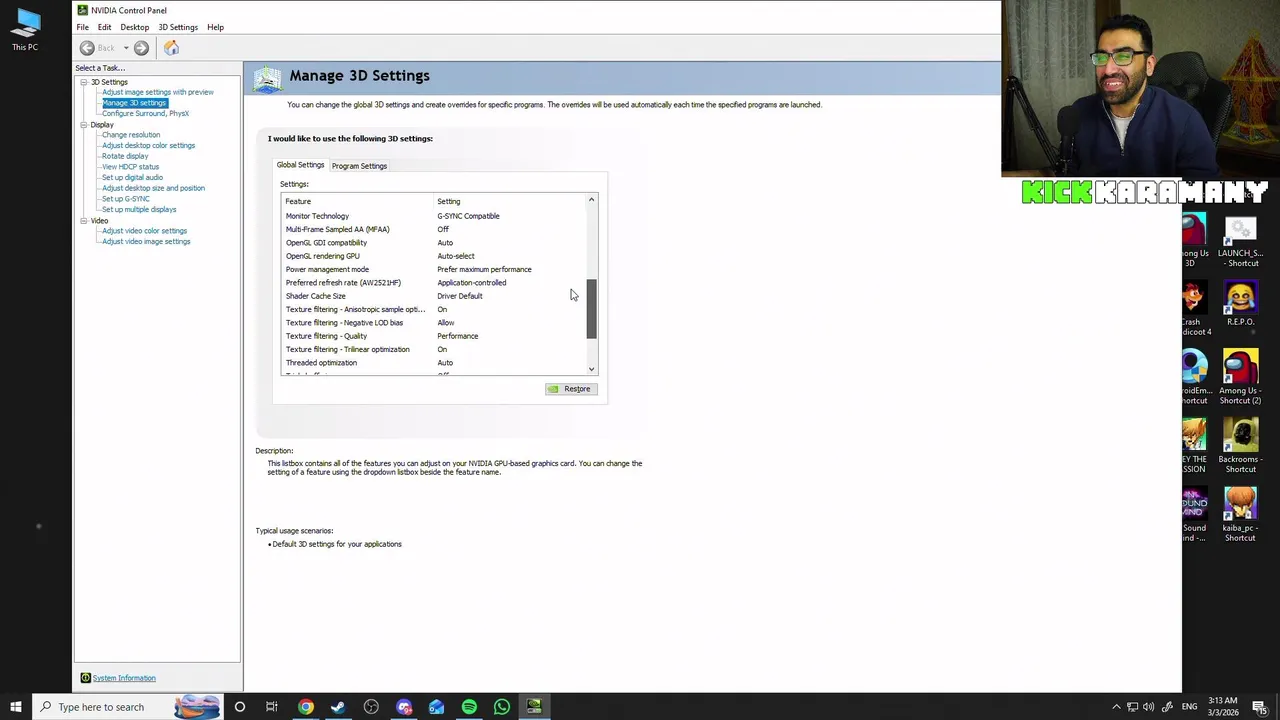Click the Back navigation arrow icon
The image size is (1280, 720).
(x=87, y=48)
